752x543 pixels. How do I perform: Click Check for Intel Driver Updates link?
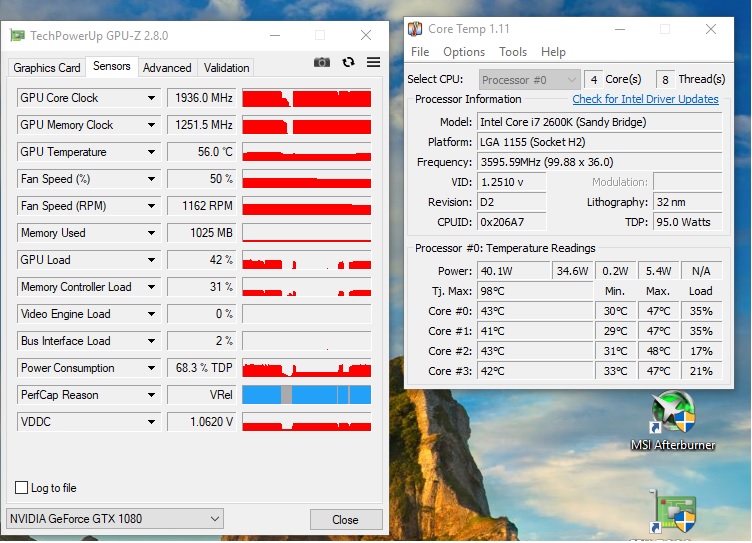pyautogui.click(x=645, y=99)
